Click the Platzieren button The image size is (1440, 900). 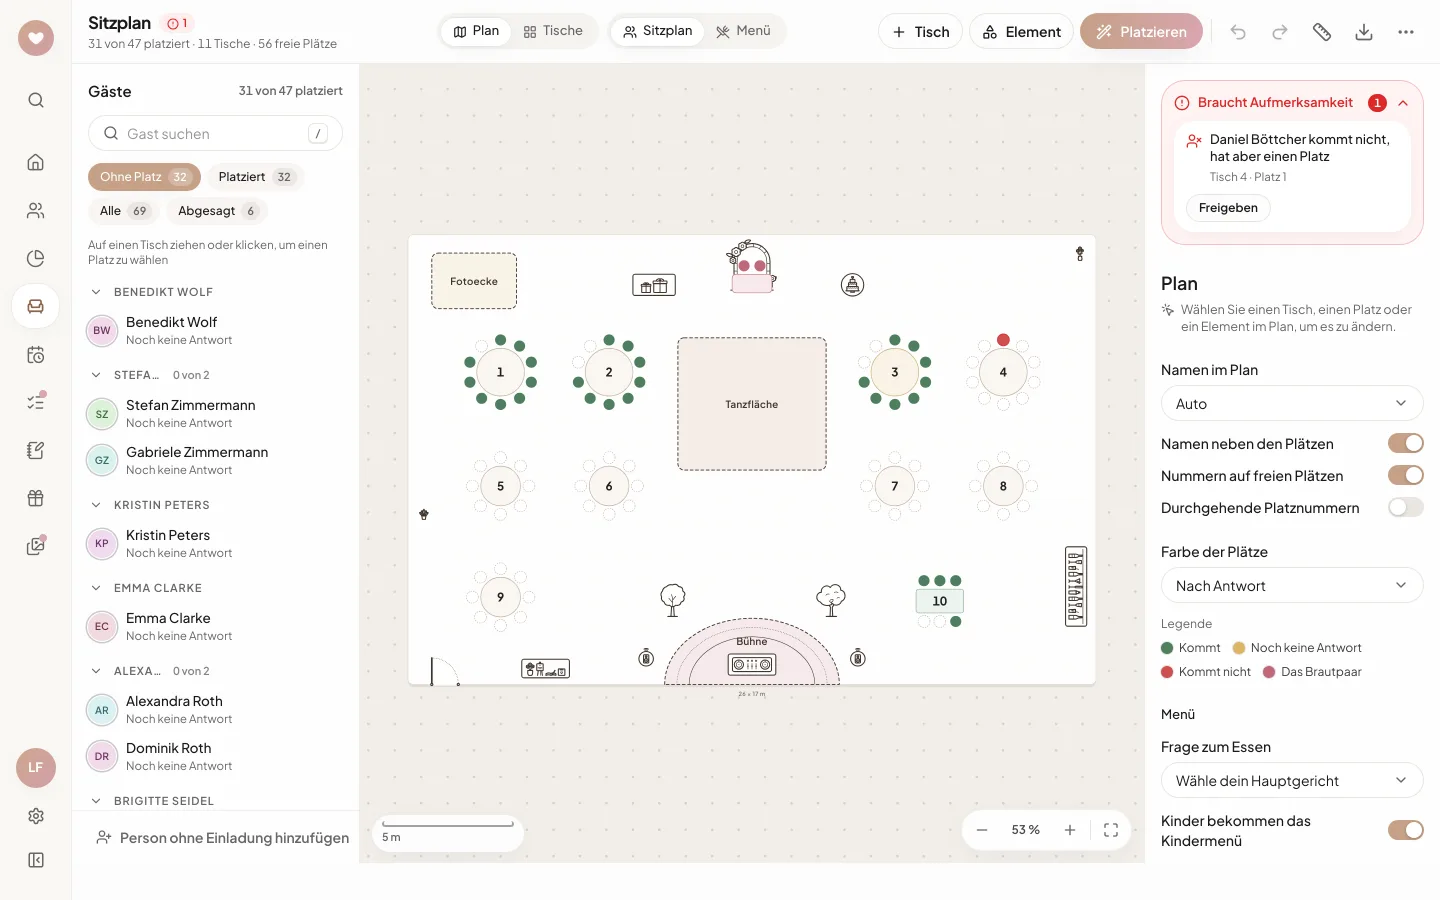[x=1141, y=32]
